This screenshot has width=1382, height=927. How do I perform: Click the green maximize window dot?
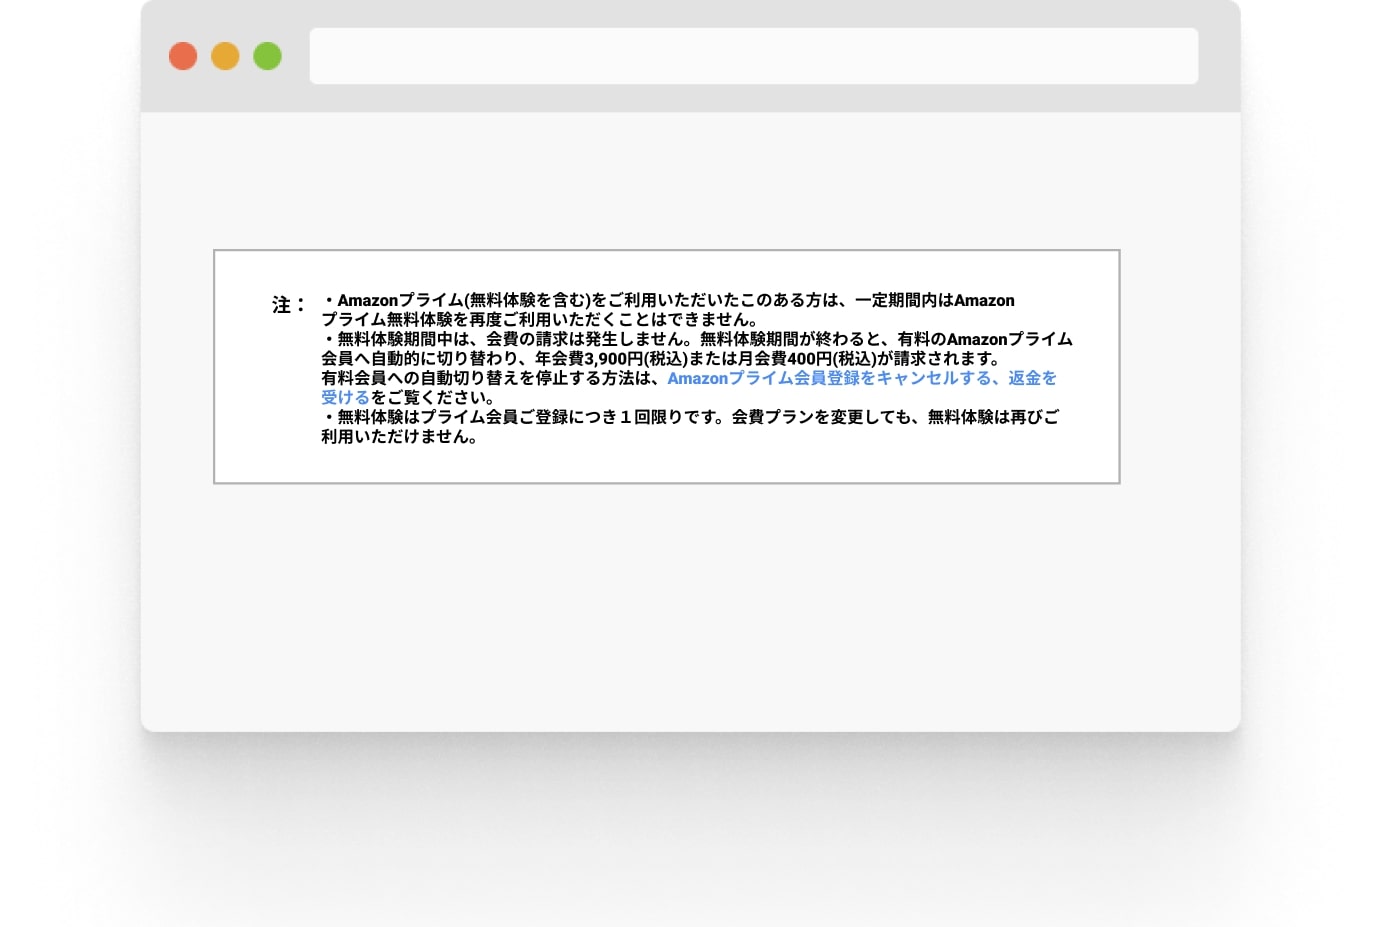tap(267, 56)
